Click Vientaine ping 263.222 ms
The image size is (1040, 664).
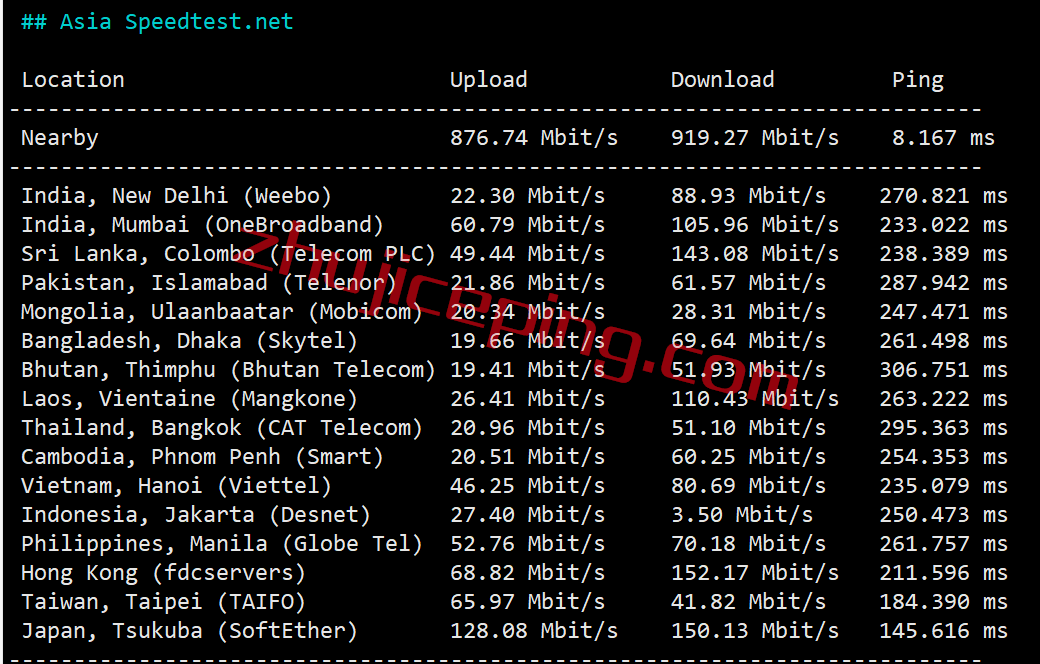(x=943, y=399)
